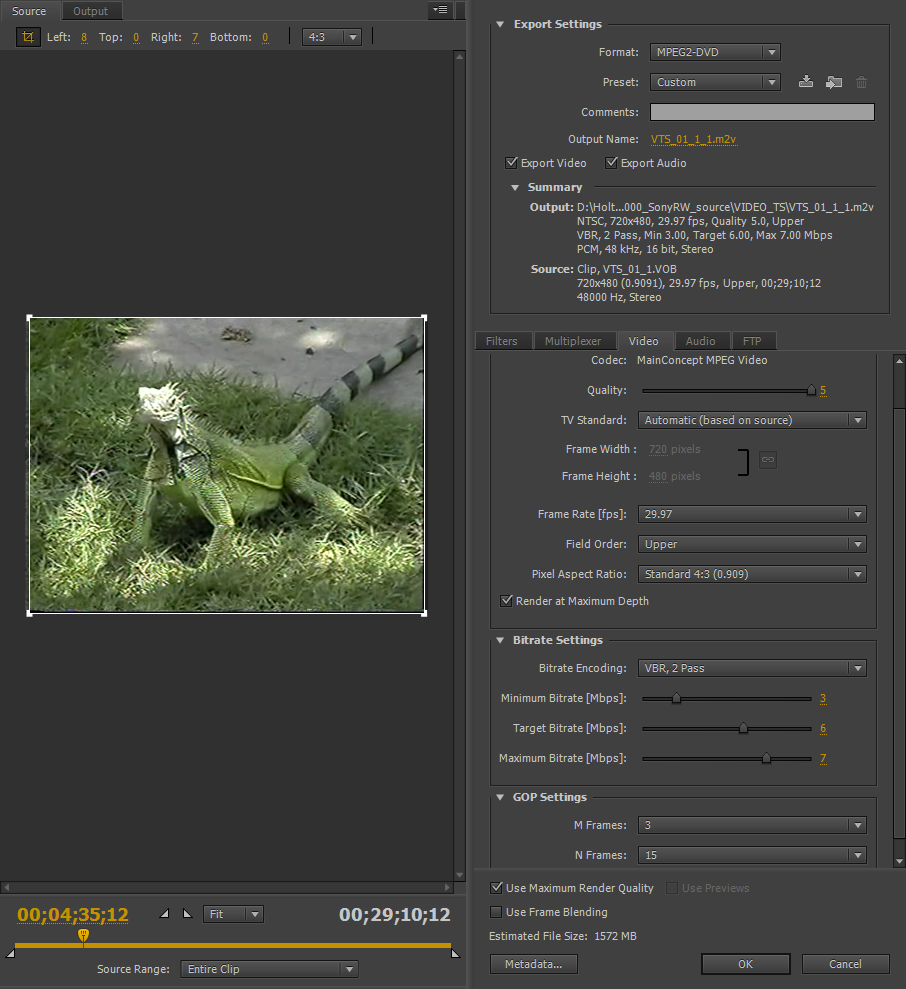This screenshot has width=906, height=989.
Task: Open the Bitrate Encoding dropdown
Action: pos(752,668)
